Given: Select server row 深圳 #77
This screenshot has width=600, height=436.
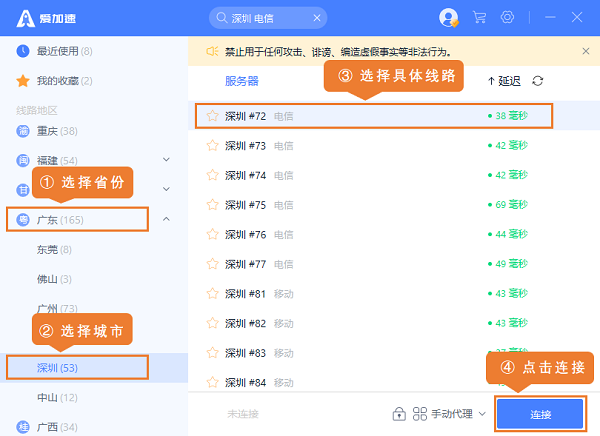Looking at the screenshot, I should (x=394, y=264).
